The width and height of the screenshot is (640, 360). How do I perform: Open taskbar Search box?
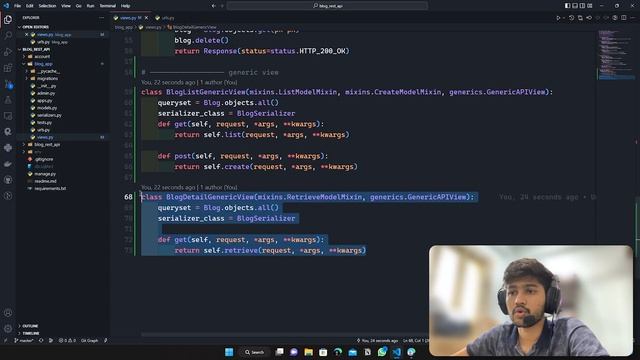coord(255,352)
